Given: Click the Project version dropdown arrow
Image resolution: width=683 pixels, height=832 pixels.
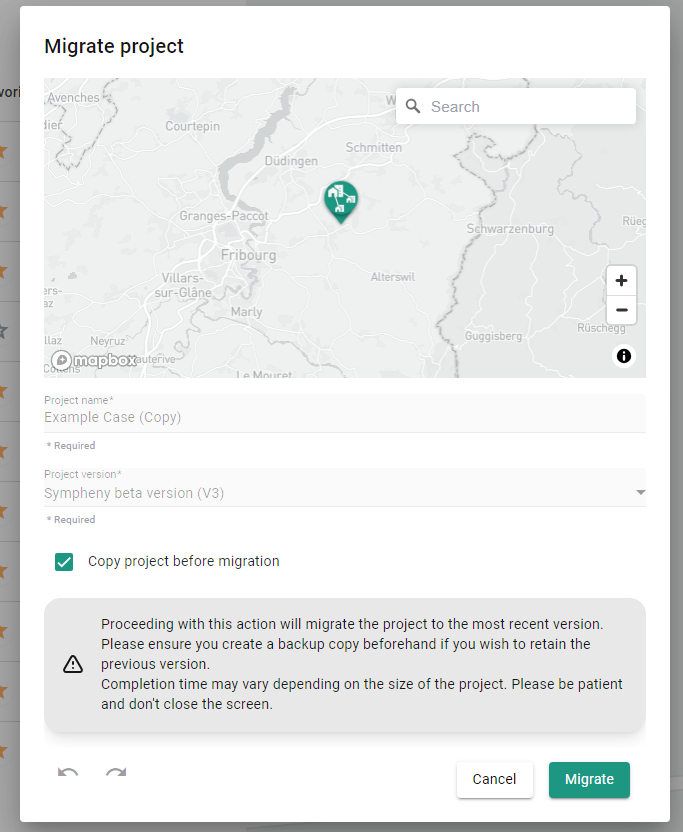Looking at the screenshot, I should click(640, 493).
